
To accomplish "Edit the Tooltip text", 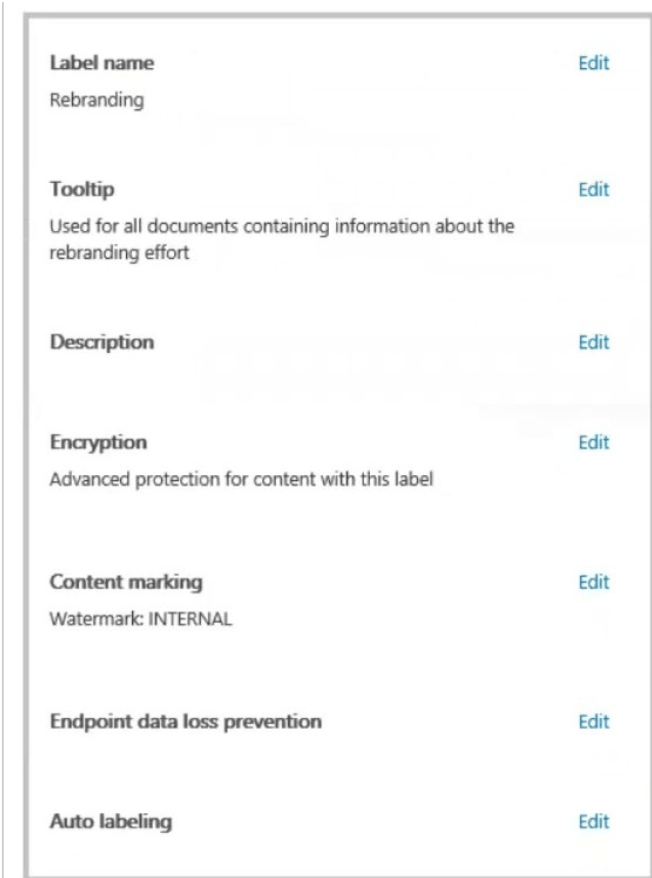I will 593,189.
